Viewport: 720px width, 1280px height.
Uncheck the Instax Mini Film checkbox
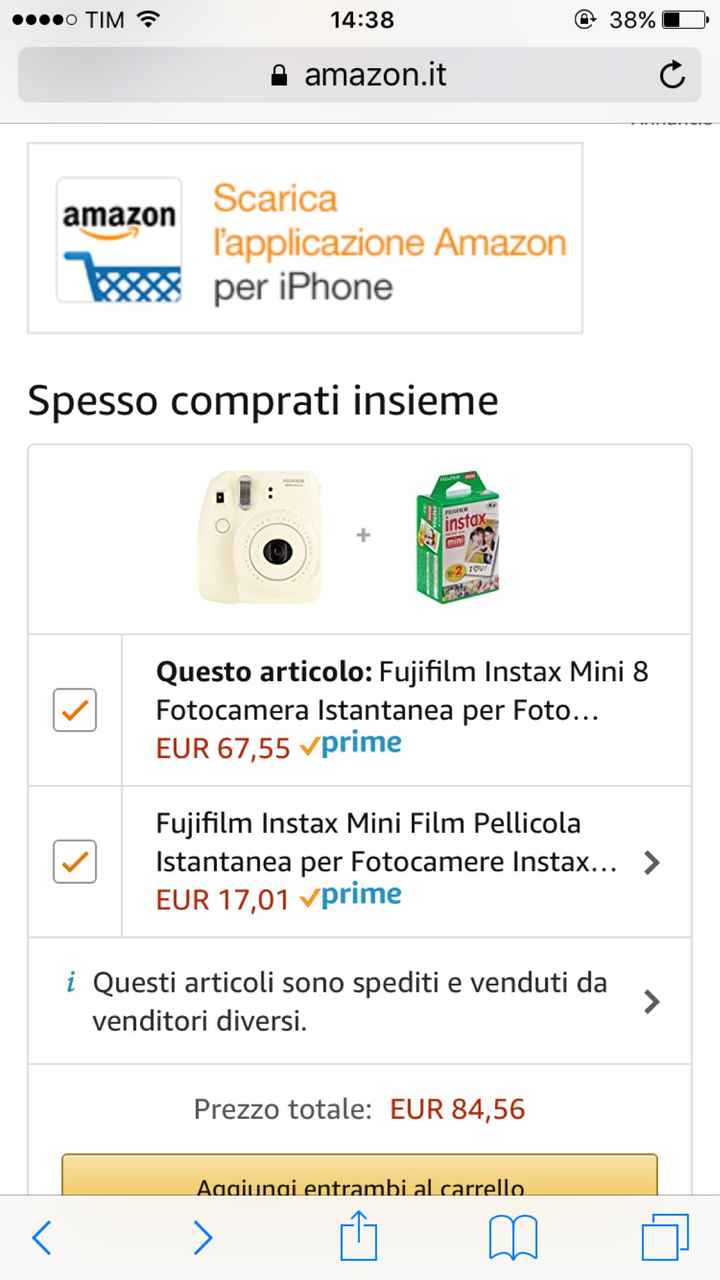(x=75, y=861)
